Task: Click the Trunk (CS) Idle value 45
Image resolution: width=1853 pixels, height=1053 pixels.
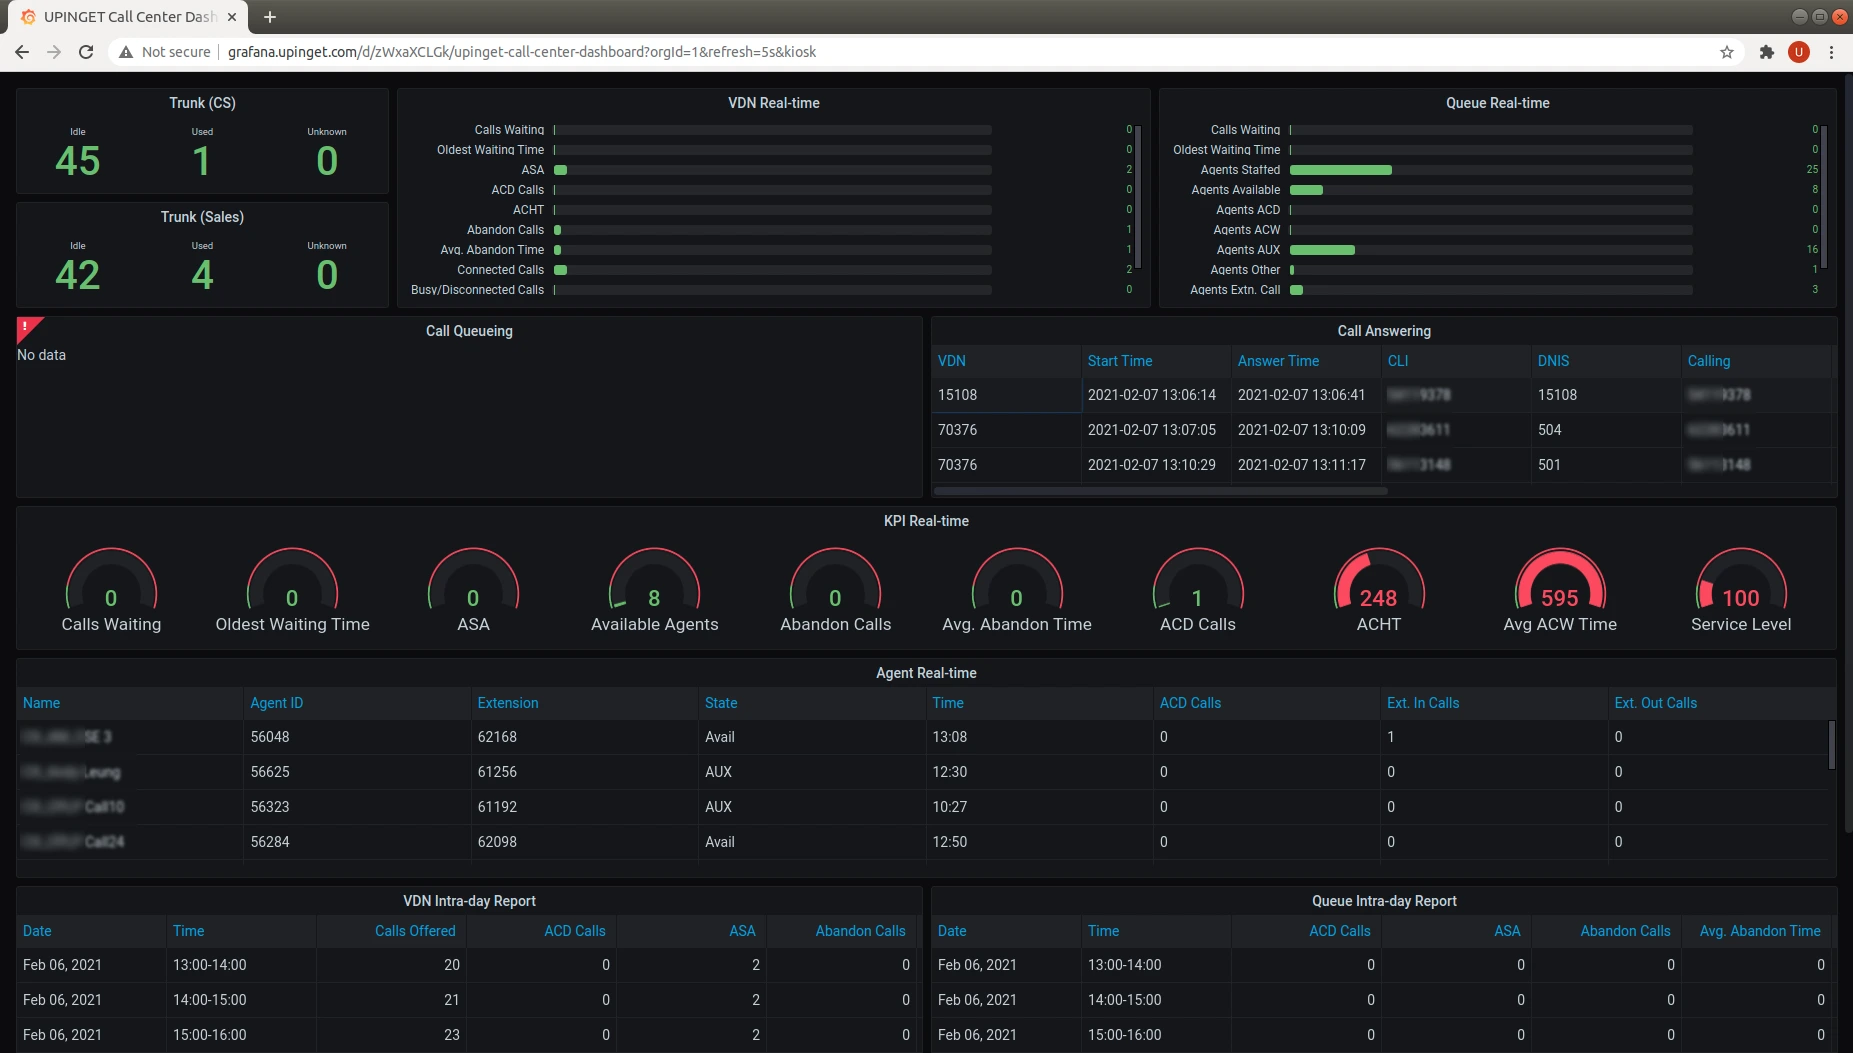Action: [x=78, y=161]
